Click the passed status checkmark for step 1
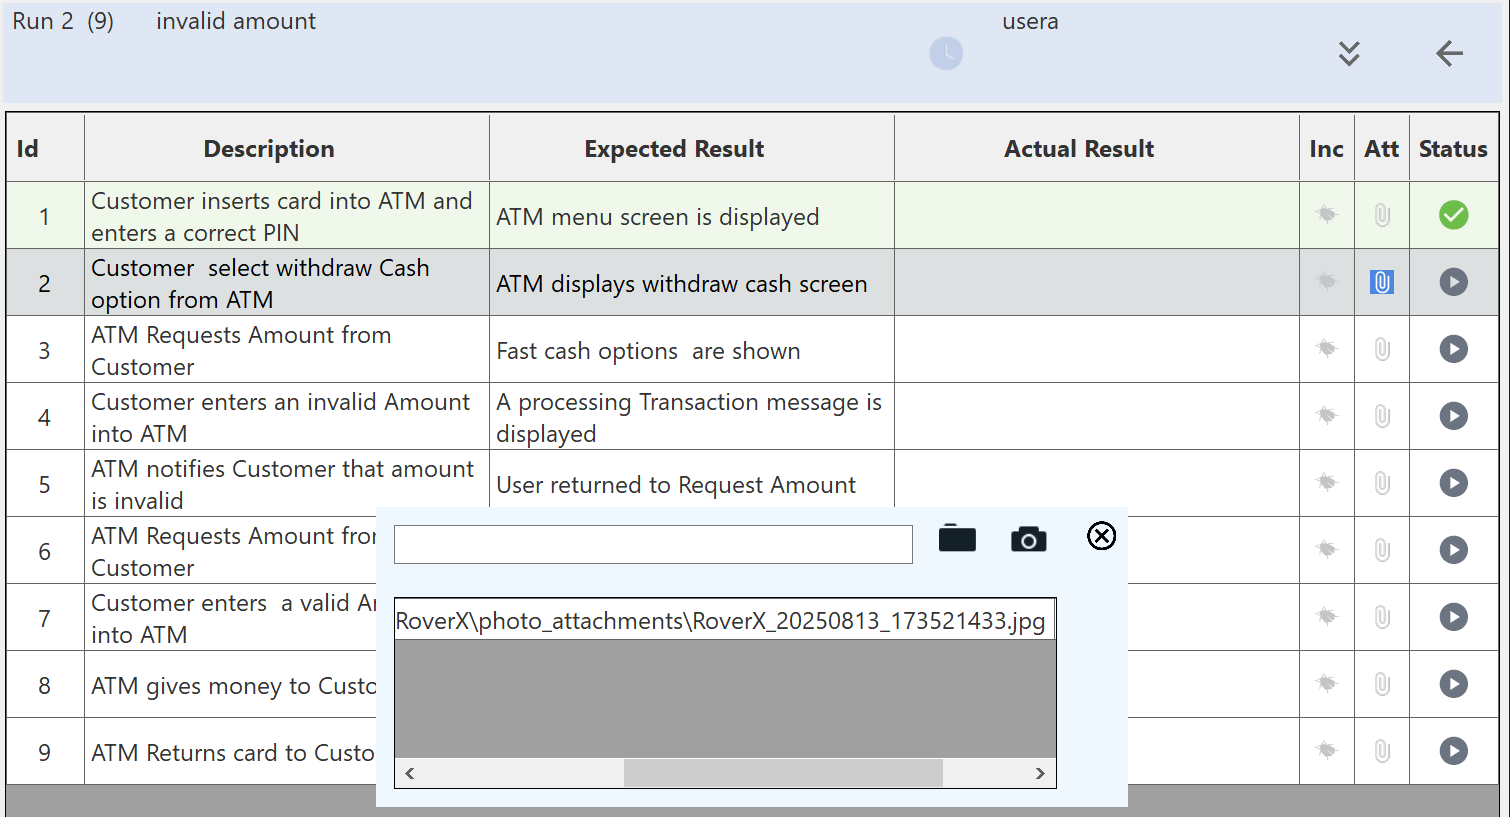 pyautogui.click(x=1453, y=215)
